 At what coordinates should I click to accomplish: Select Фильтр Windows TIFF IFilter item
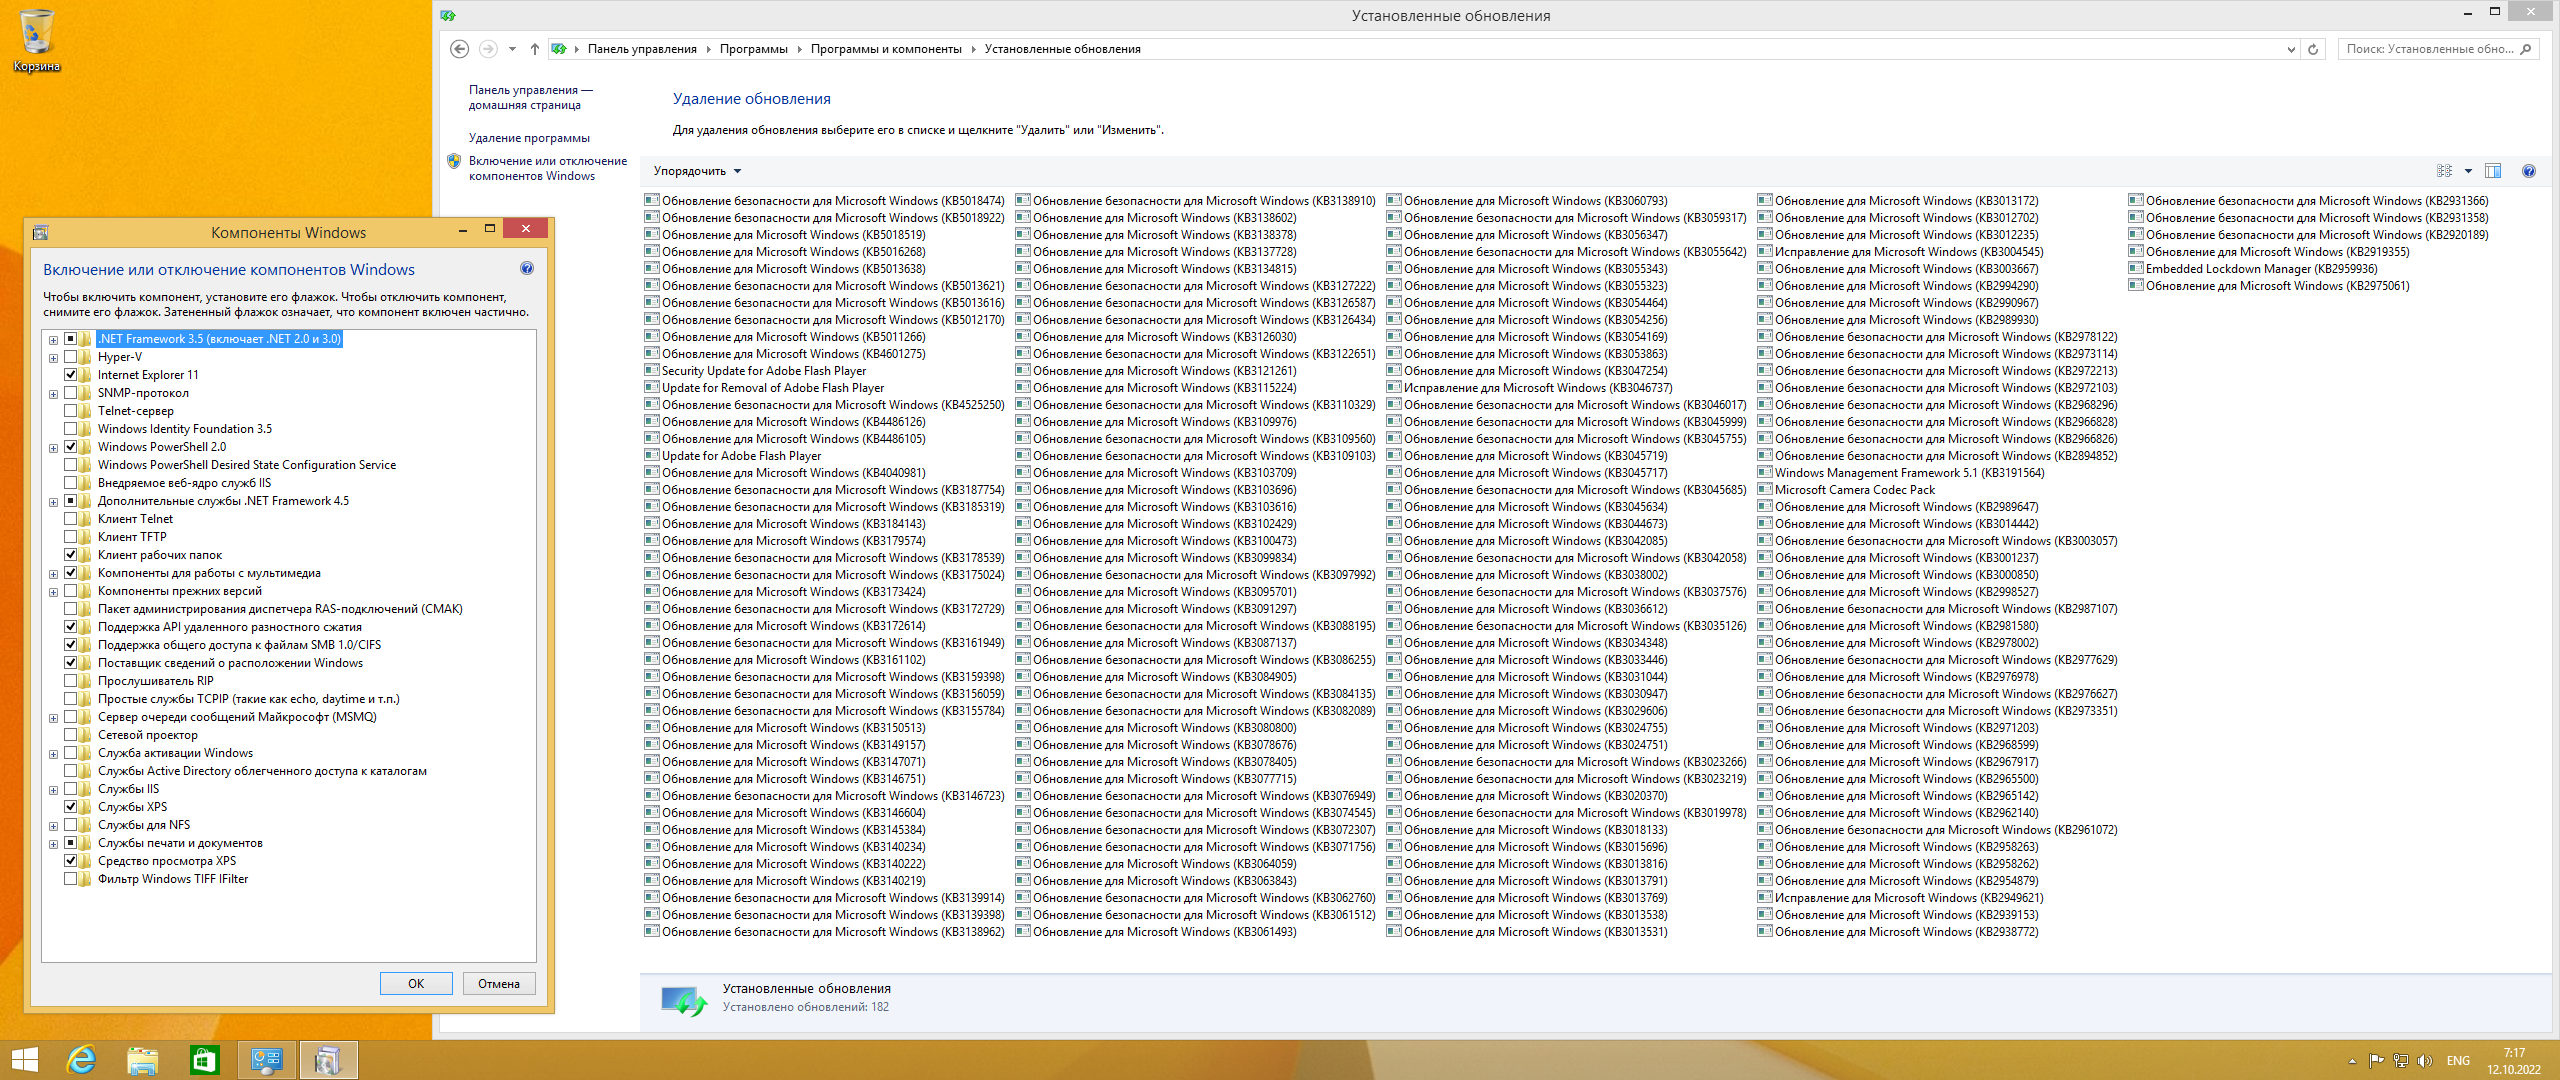coord(173,879)
